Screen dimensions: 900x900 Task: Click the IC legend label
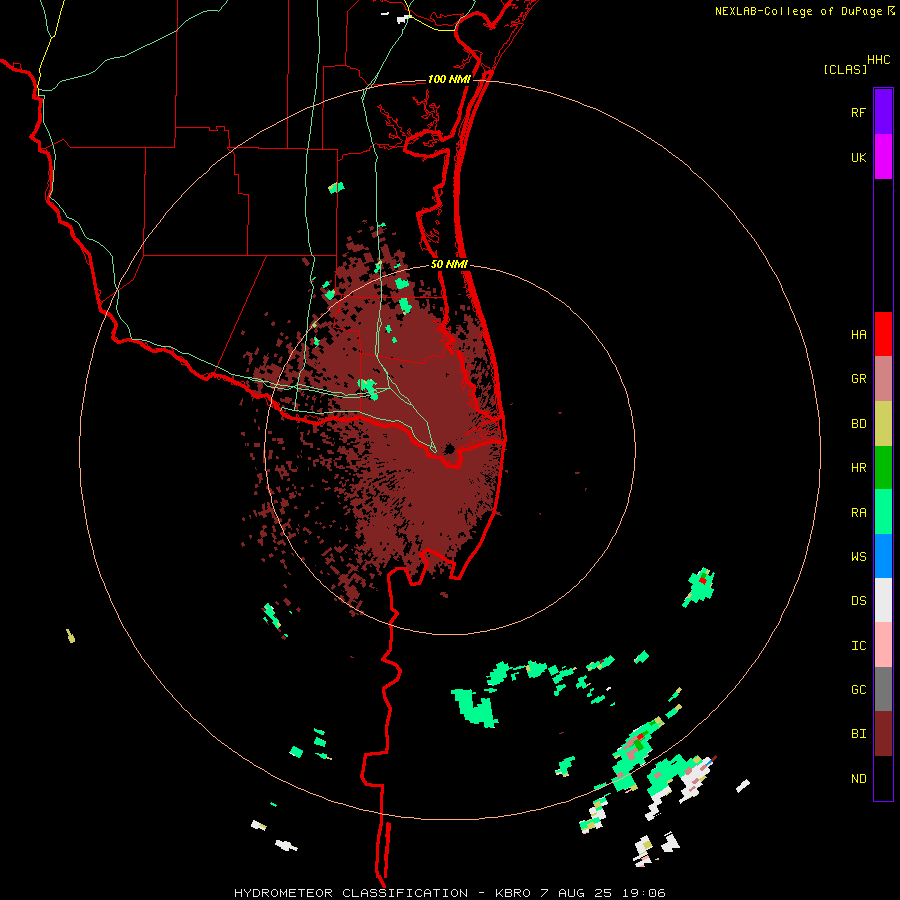pos(858,646)
